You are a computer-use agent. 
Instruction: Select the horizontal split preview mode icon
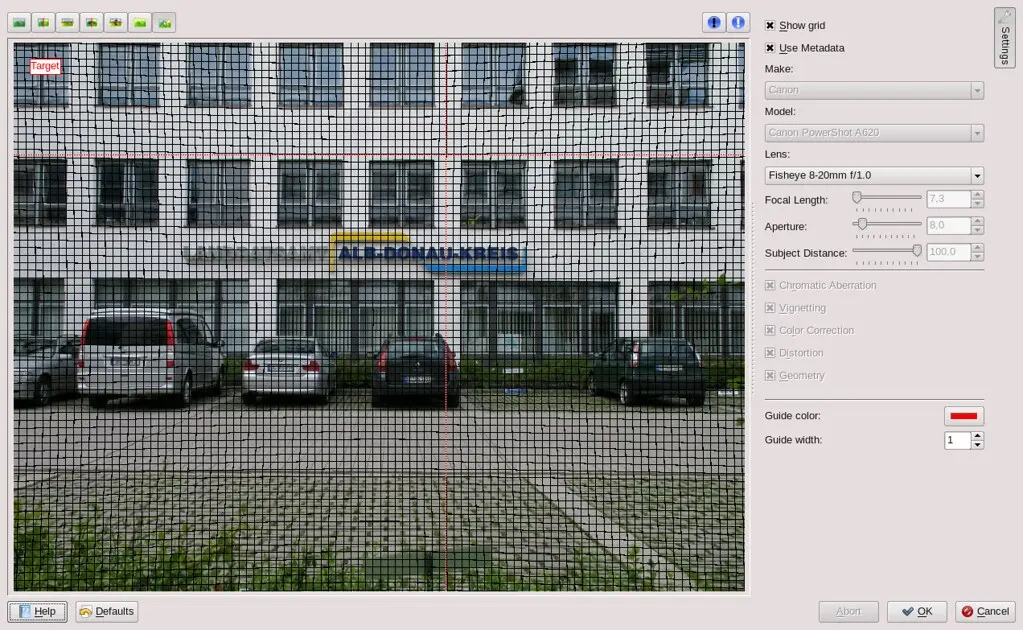(x=66, y=21)
